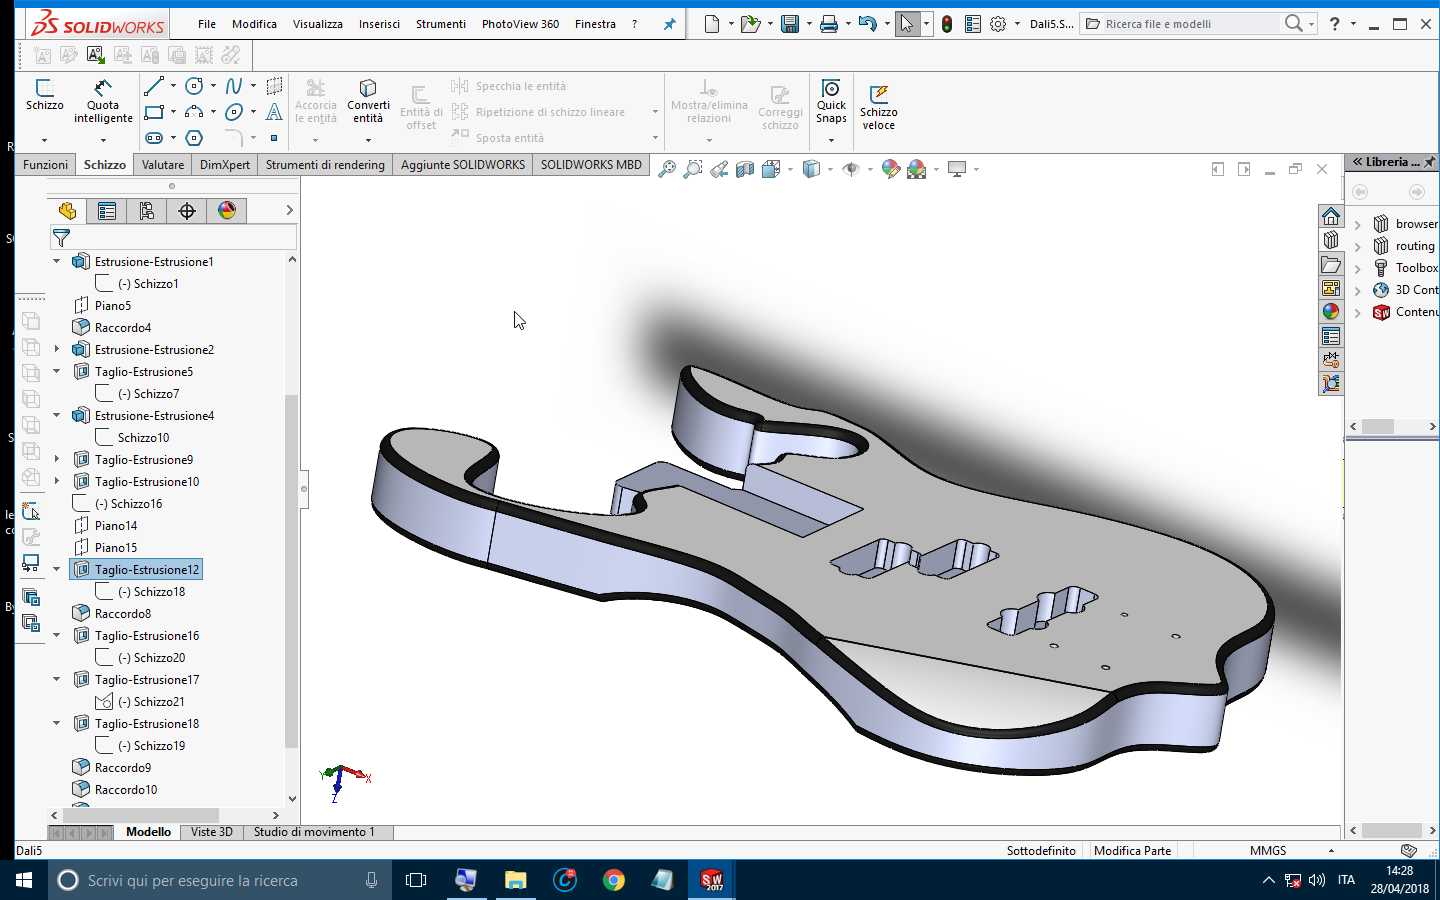
Task: Click the Zoom to Fit magnifier icon
Action: 667,169
